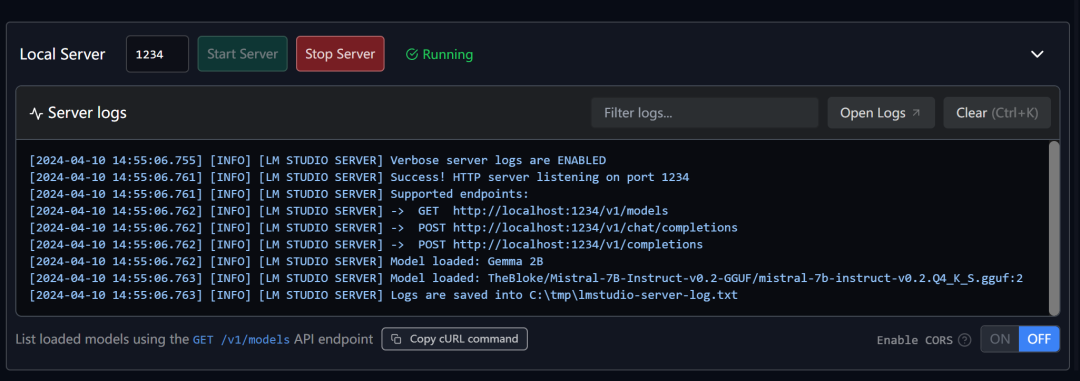Click the GET http://localhost:1234/v1/models log line
Viewport: 1080px width, 381px height.
[349, 211]
